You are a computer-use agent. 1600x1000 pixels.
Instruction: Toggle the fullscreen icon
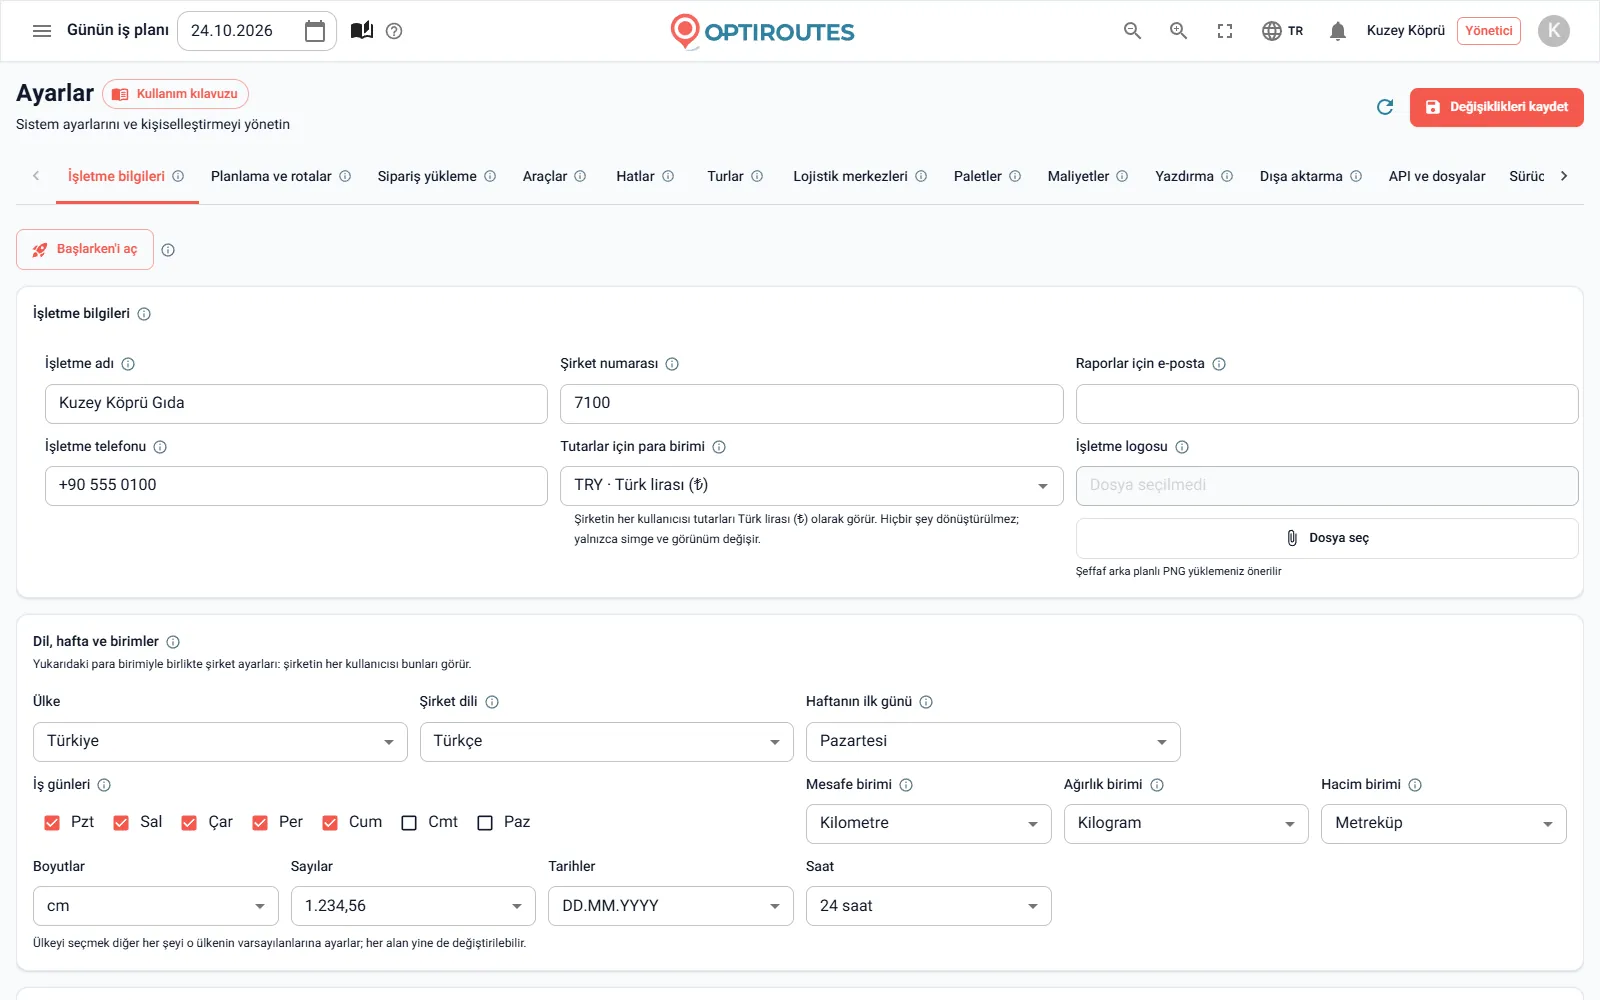pos(1225,31)
